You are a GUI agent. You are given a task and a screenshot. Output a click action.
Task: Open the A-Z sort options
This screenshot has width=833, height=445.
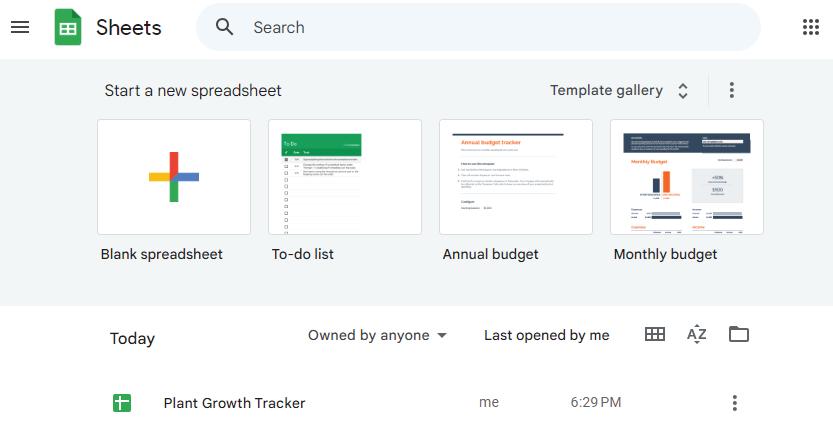click(697, 335)
